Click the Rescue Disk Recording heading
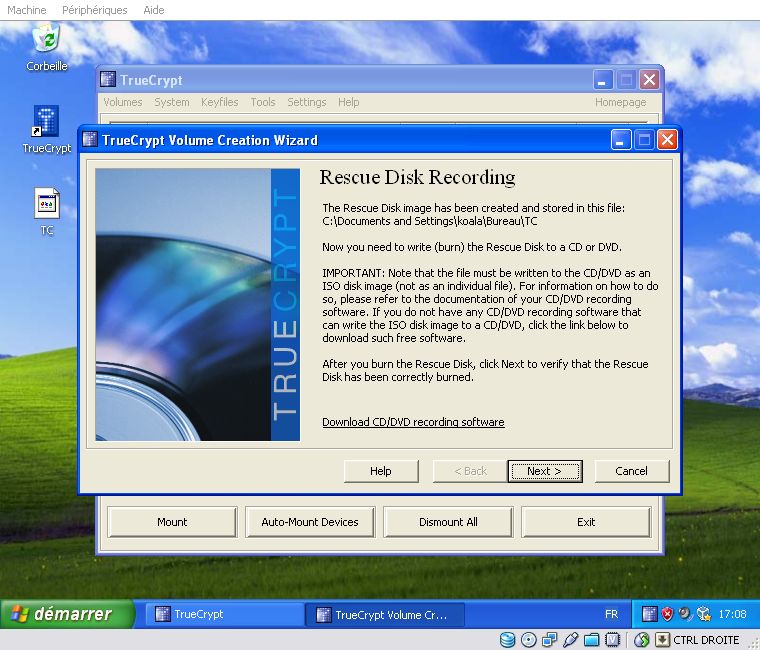This screenshot has height=650, width=760. 417,177
